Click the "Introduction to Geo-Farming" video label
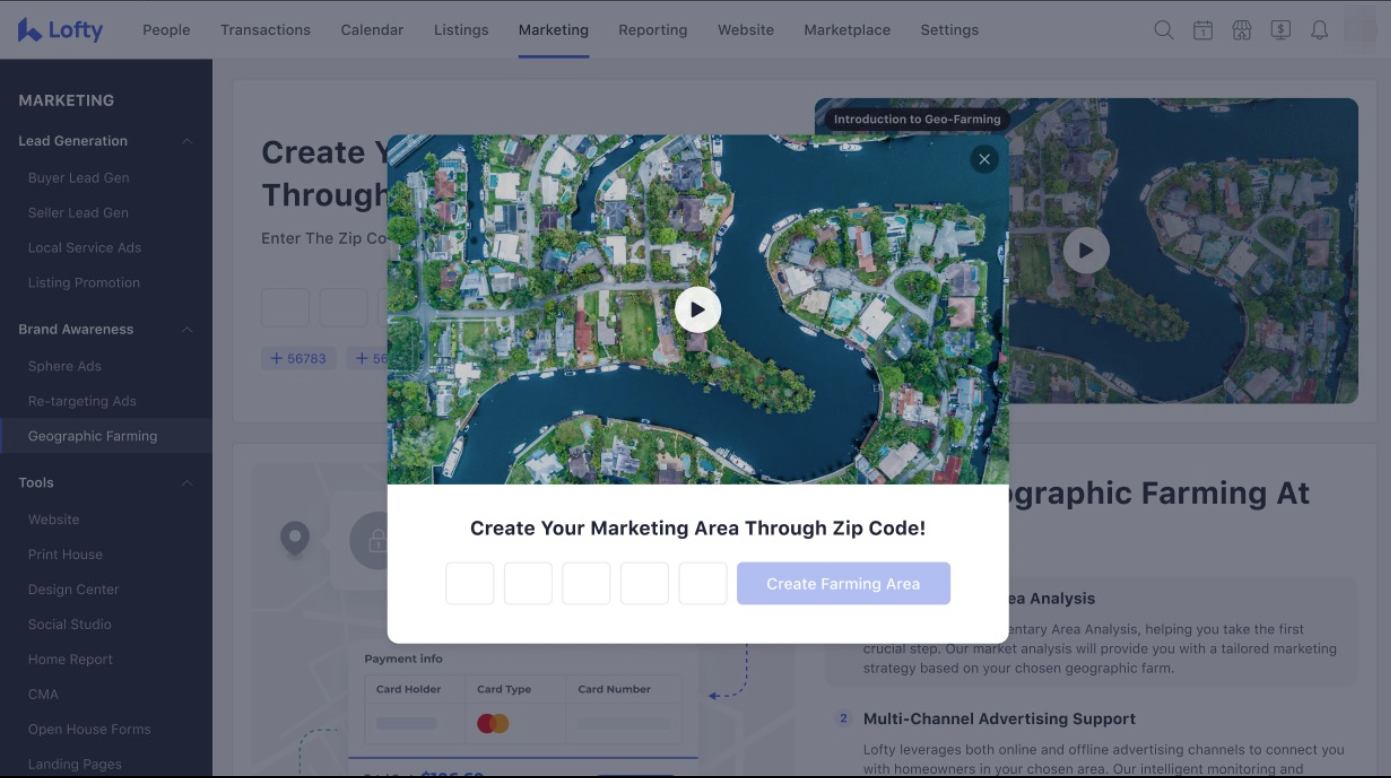 [917, 119]
